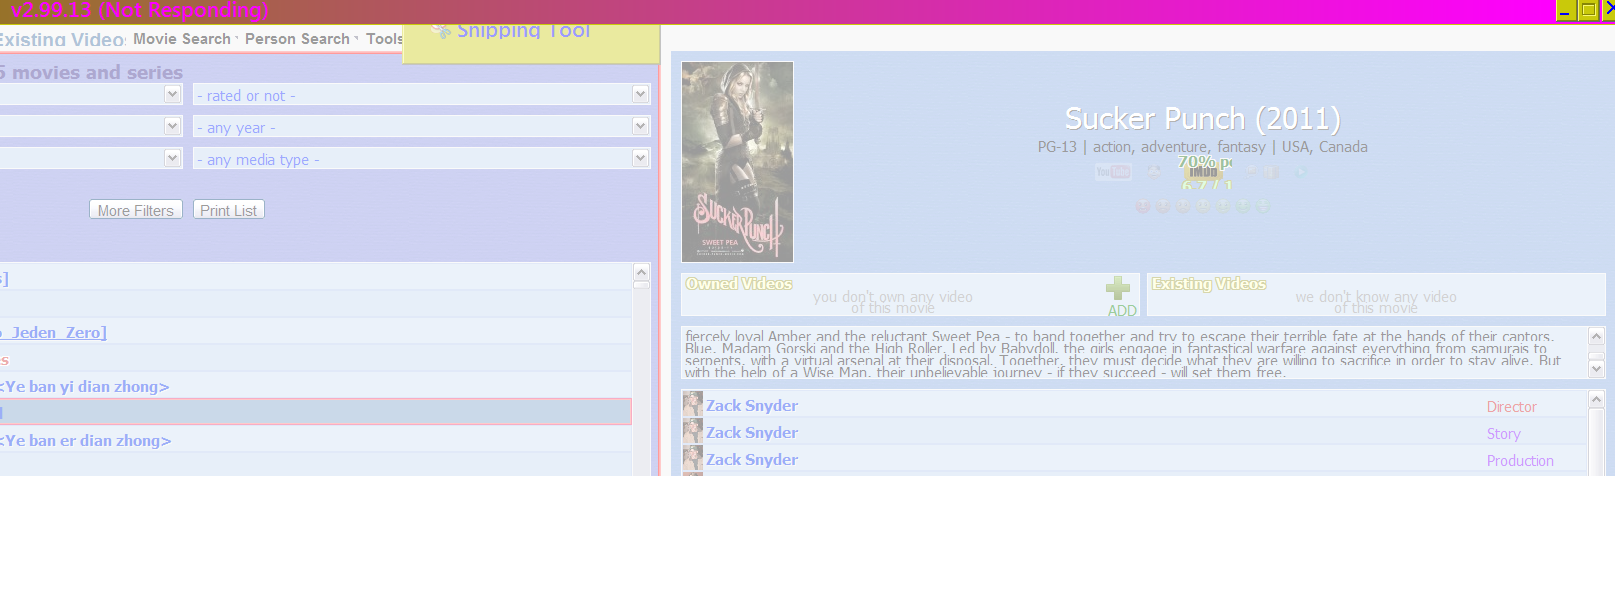Select '<Ye ban yi dian zhong>' row
The image size is (1615, 600).
pos(315,386)
